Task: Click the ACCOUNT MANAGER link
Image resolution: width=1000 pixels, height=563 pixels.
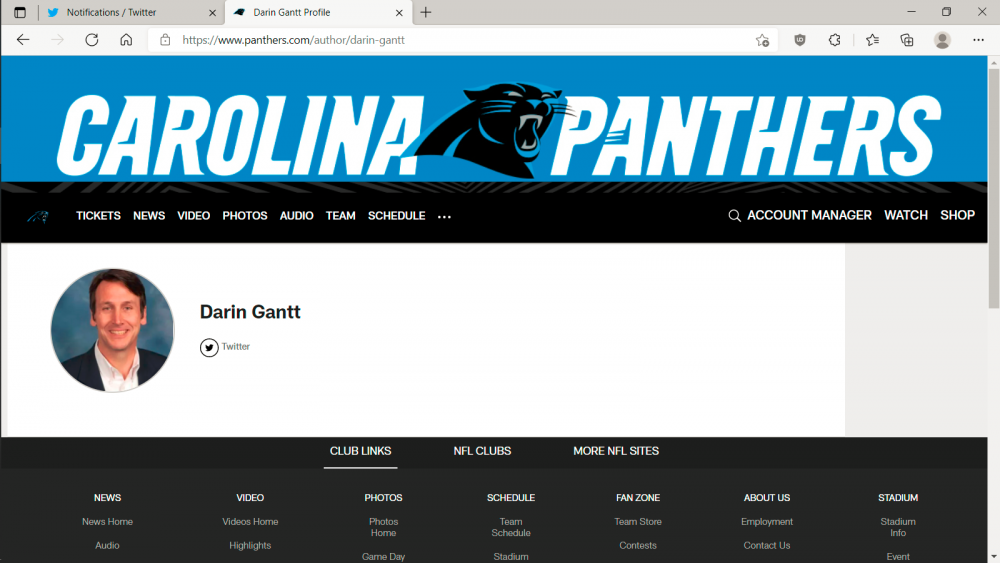Action: pyautogui.click(x=809, y=215)
